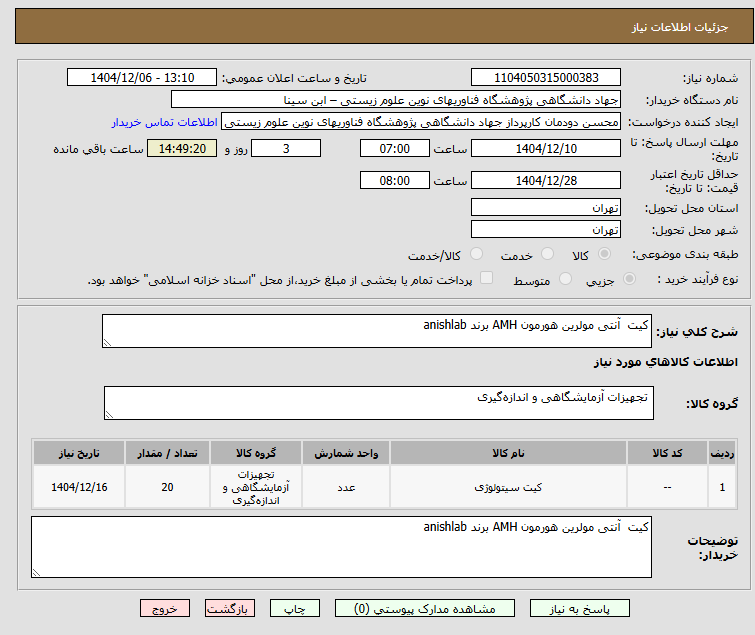
Task: Click the ساعت باقی مانده label
Action: coord(98,149)
